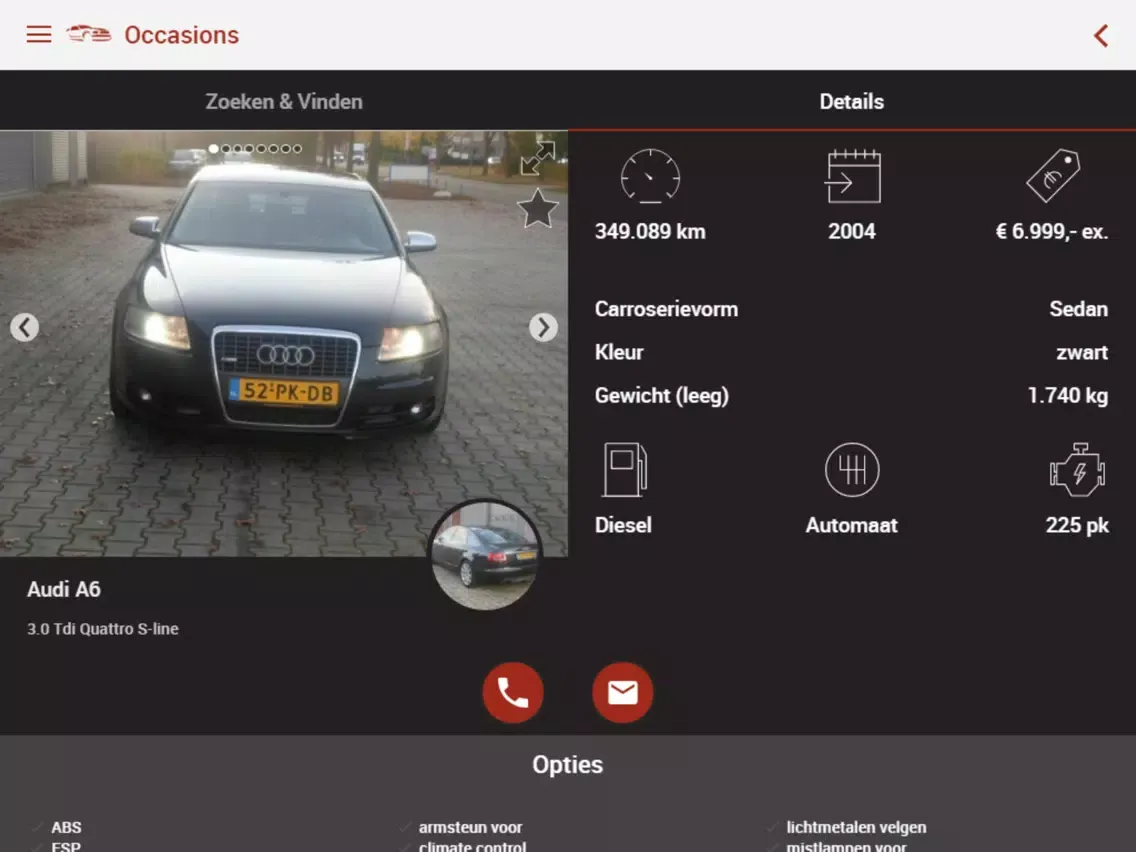Screen dimensions: 1136x852
Task: Click the fuel pump icon
Action: 625,469
